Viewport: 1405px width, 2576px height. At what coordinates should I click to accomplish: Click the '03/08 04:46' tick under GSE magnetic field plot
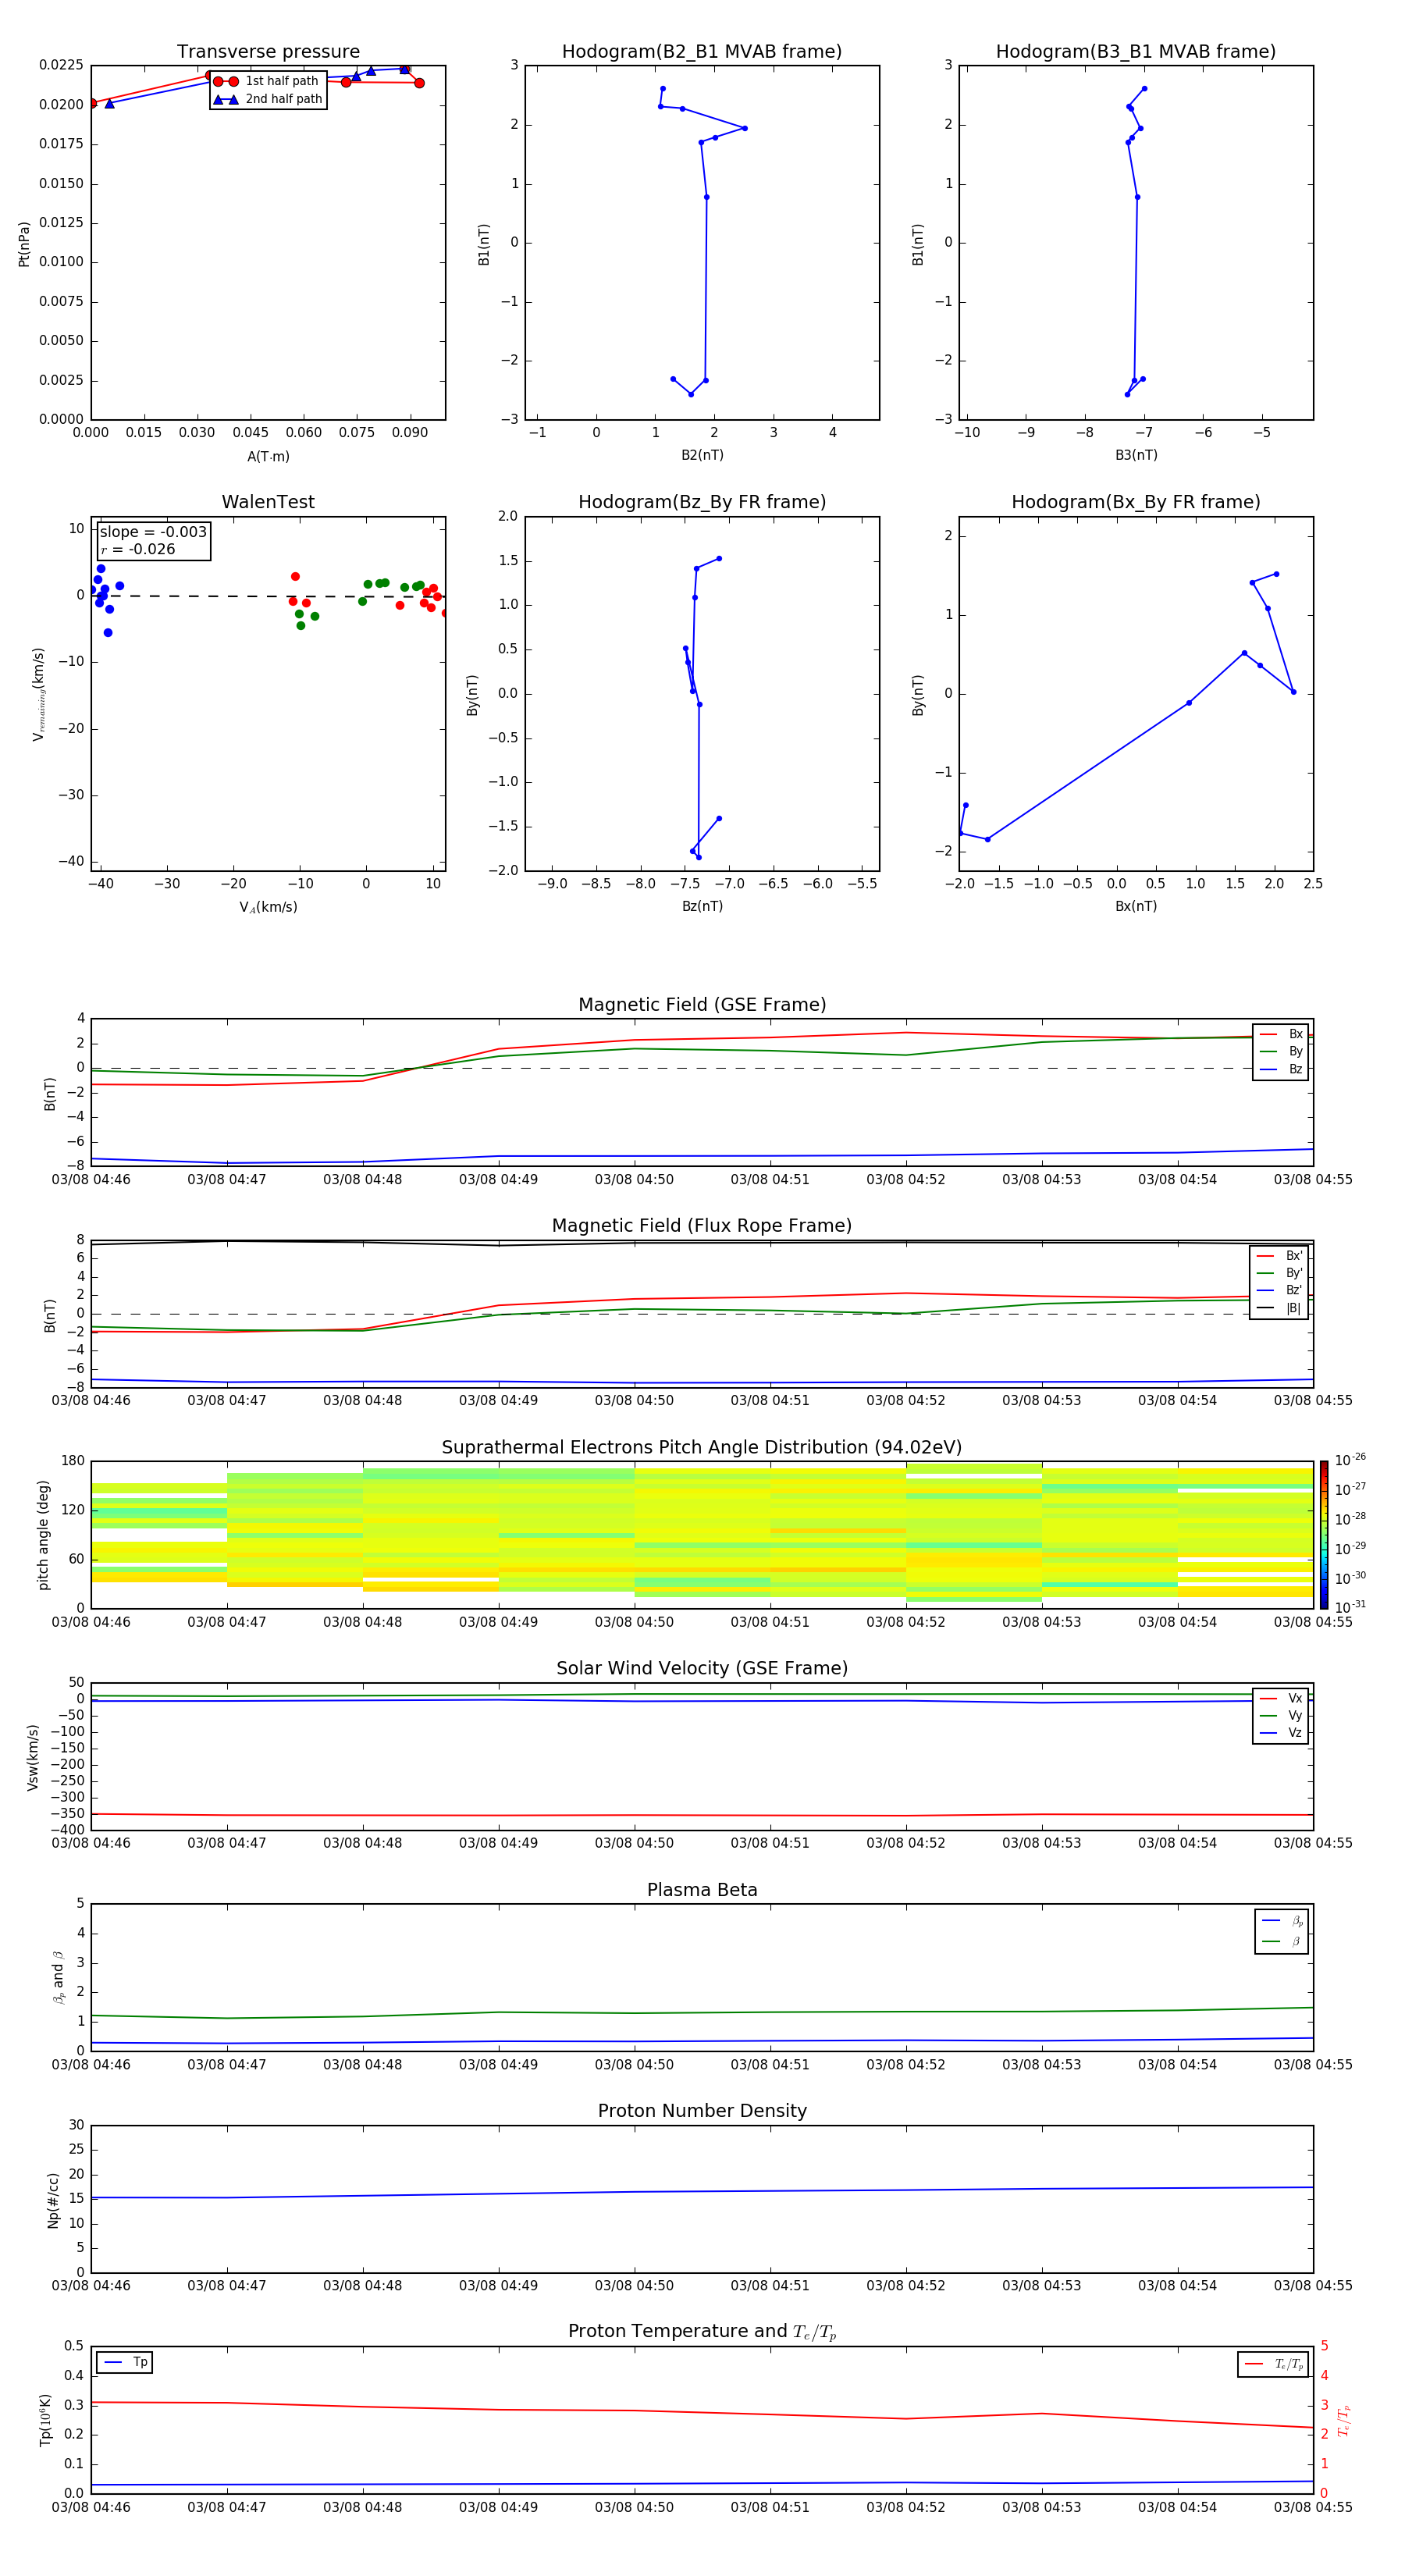click(x=91, y=1180)
